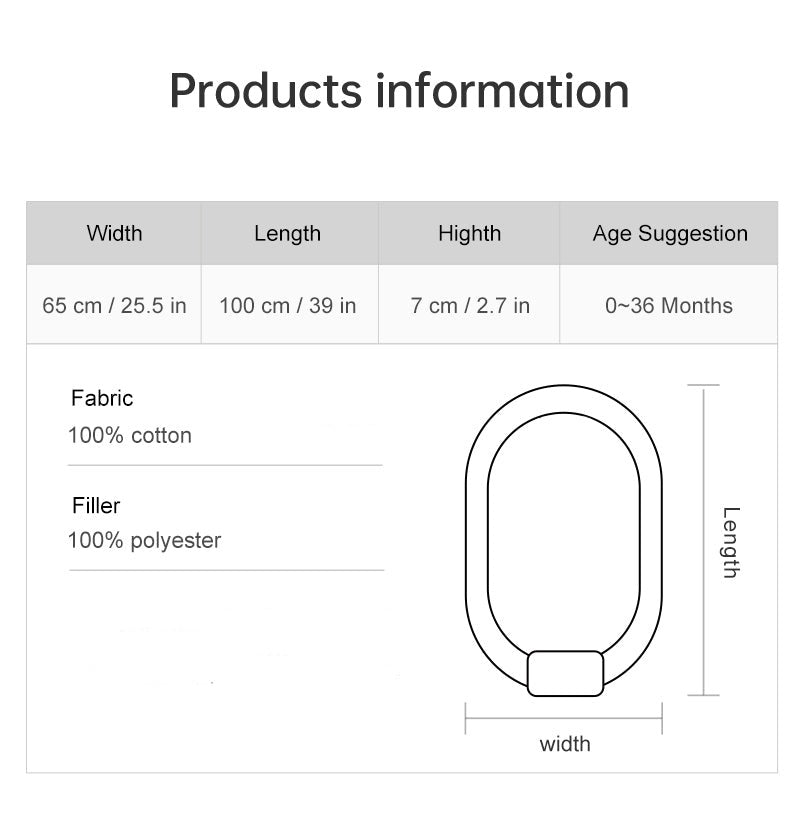Viewport: 800px width, 813px height.
Task: Select the 100 cm / 39 in cell
Action: 290,305
